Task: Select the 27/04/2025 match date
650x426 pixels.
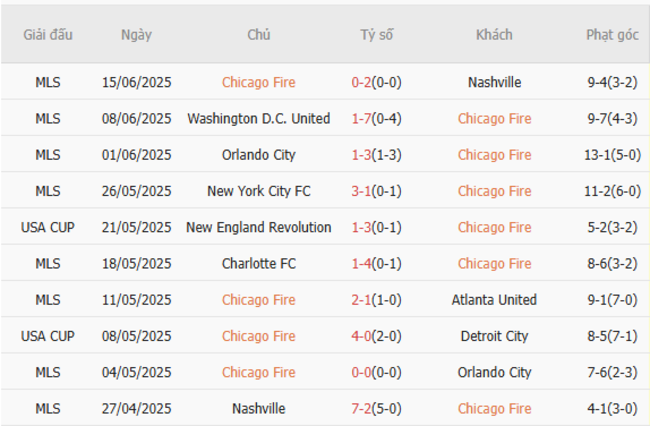Action: pos(136,408)
